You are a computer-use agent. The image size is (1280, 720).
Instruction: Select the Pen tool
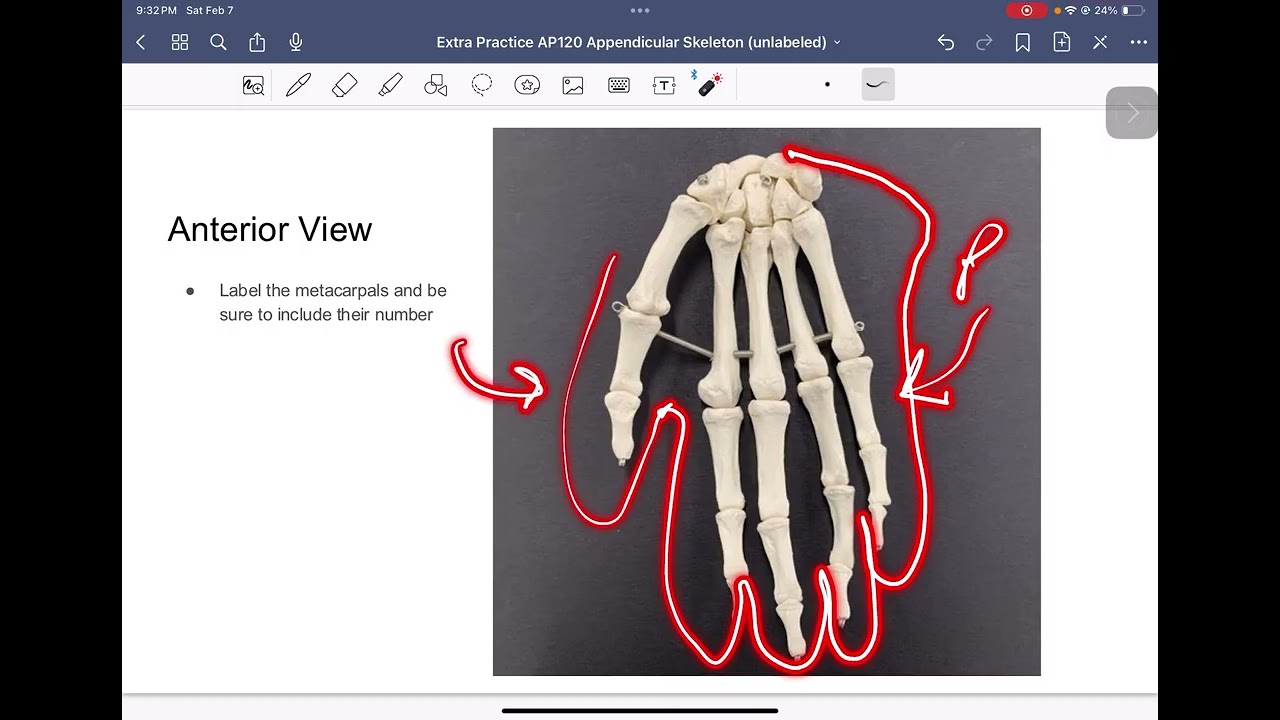[x=298, y=86]
